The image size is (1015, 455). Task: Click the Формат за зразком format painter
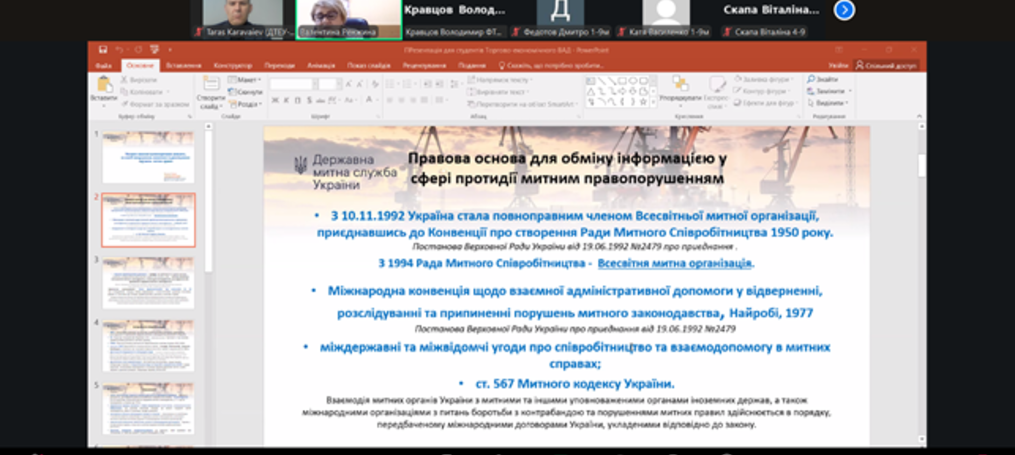coord(155,103)
